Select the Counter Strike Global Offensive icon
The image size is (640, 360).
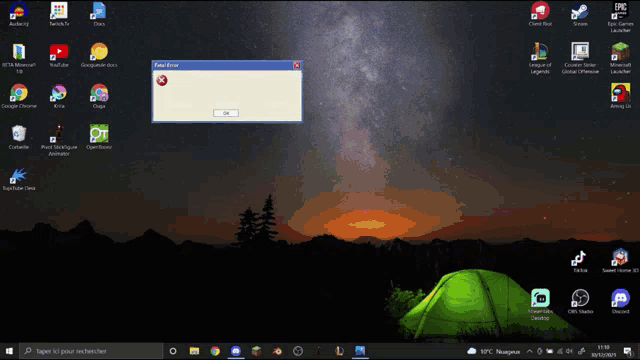[580, 58]
